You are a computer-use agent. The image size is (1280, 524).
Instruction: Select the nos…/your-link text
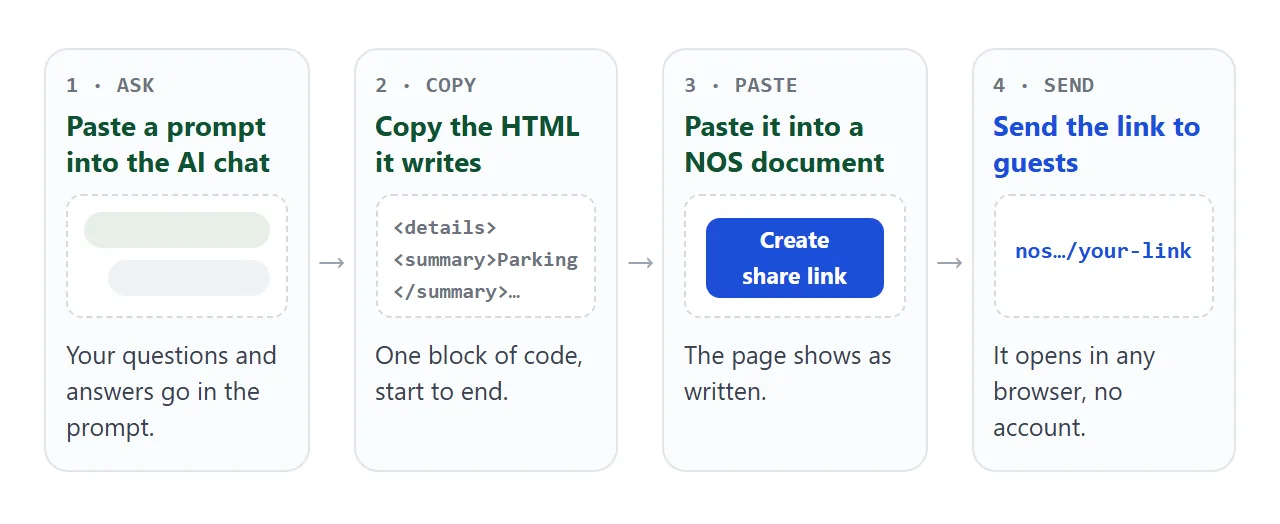(x=1103, y=251)
